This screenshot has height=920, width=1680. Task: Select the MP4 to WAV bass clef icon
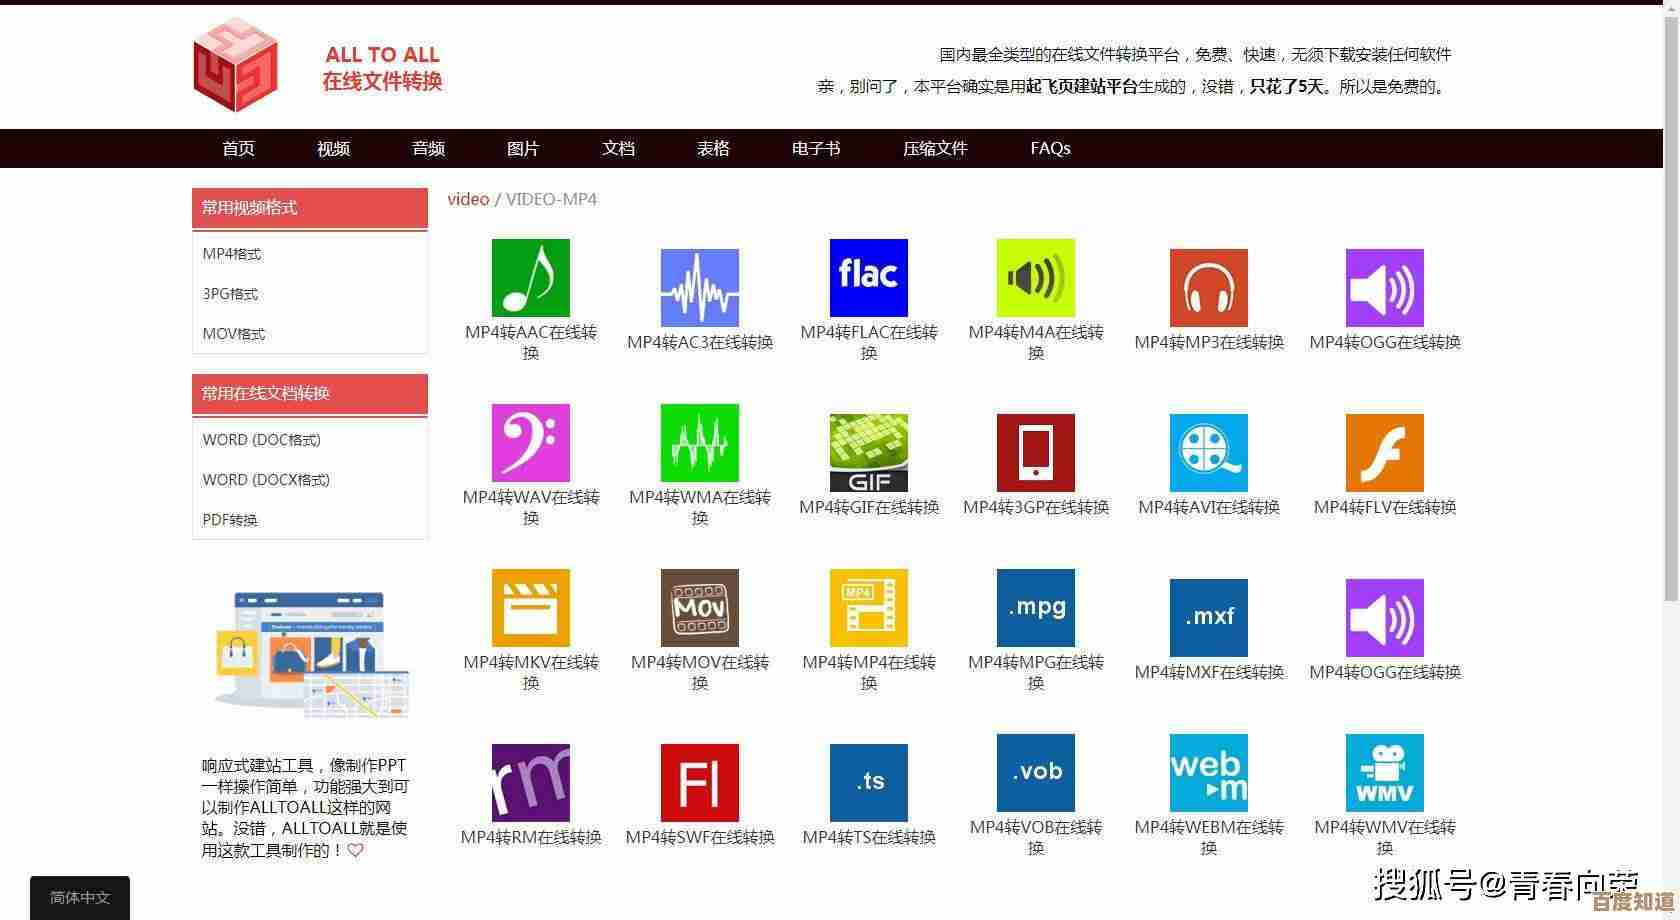pyautogui.click(x=530, y=443)
